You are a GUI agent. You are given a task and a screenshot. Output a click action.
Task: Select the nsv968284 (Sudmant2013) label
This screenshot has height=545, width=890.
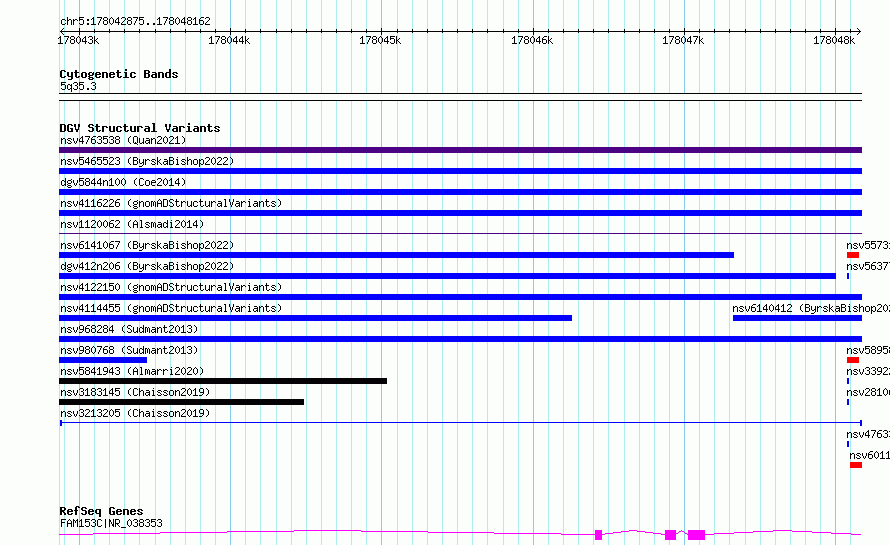(129, 329)
